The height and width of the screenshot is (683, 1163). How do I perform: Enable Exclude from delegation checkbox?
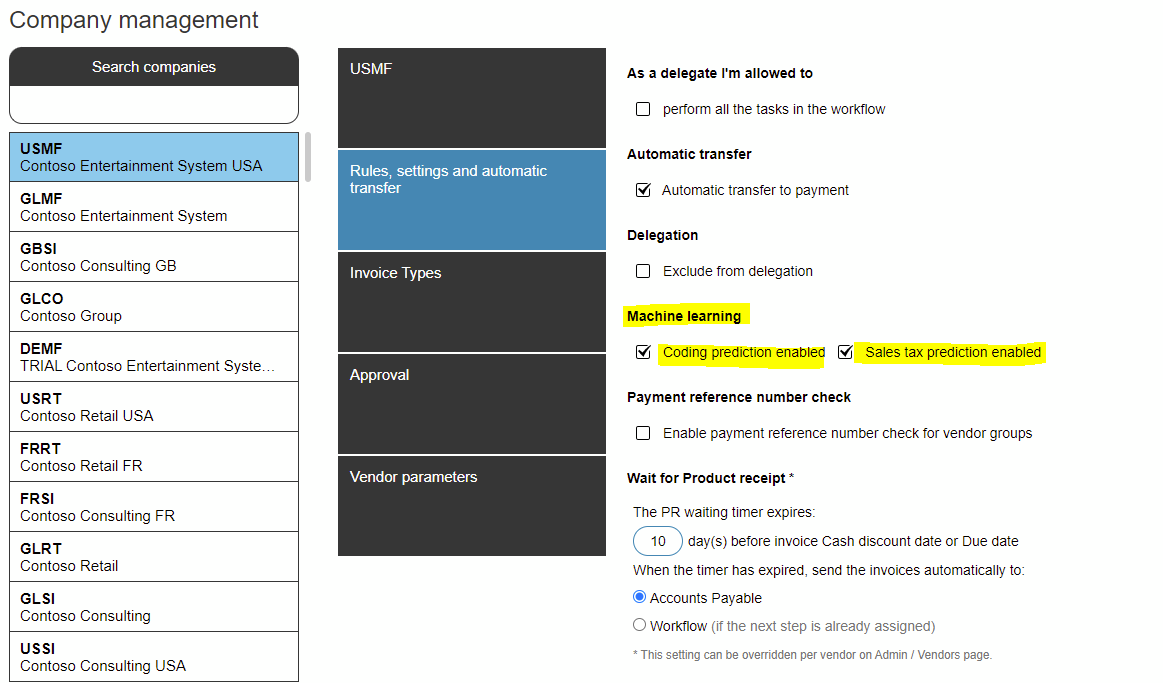click(643, 271)
